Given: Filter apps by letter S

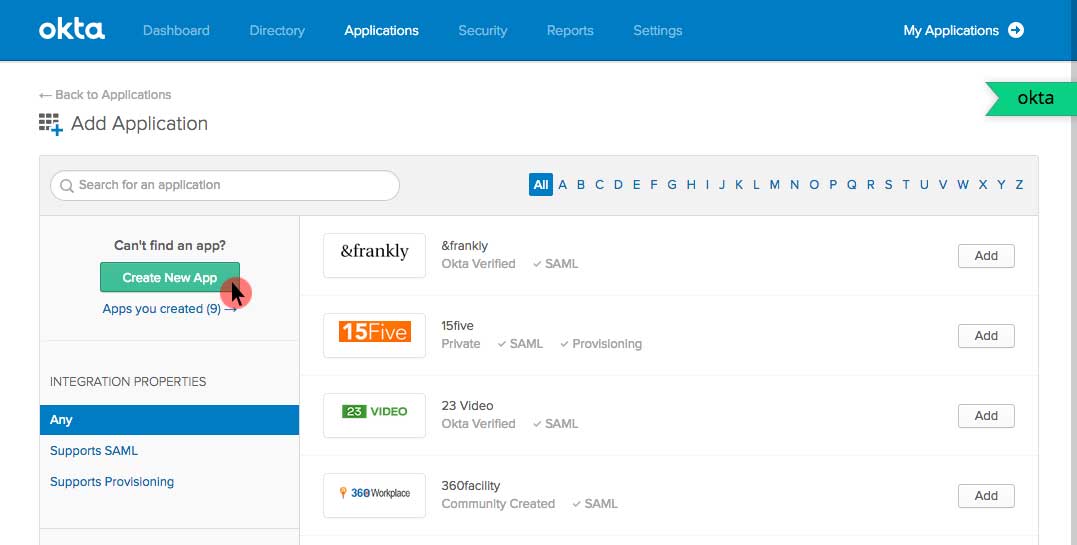Looking at the screenshot, I should pos(888,185).
